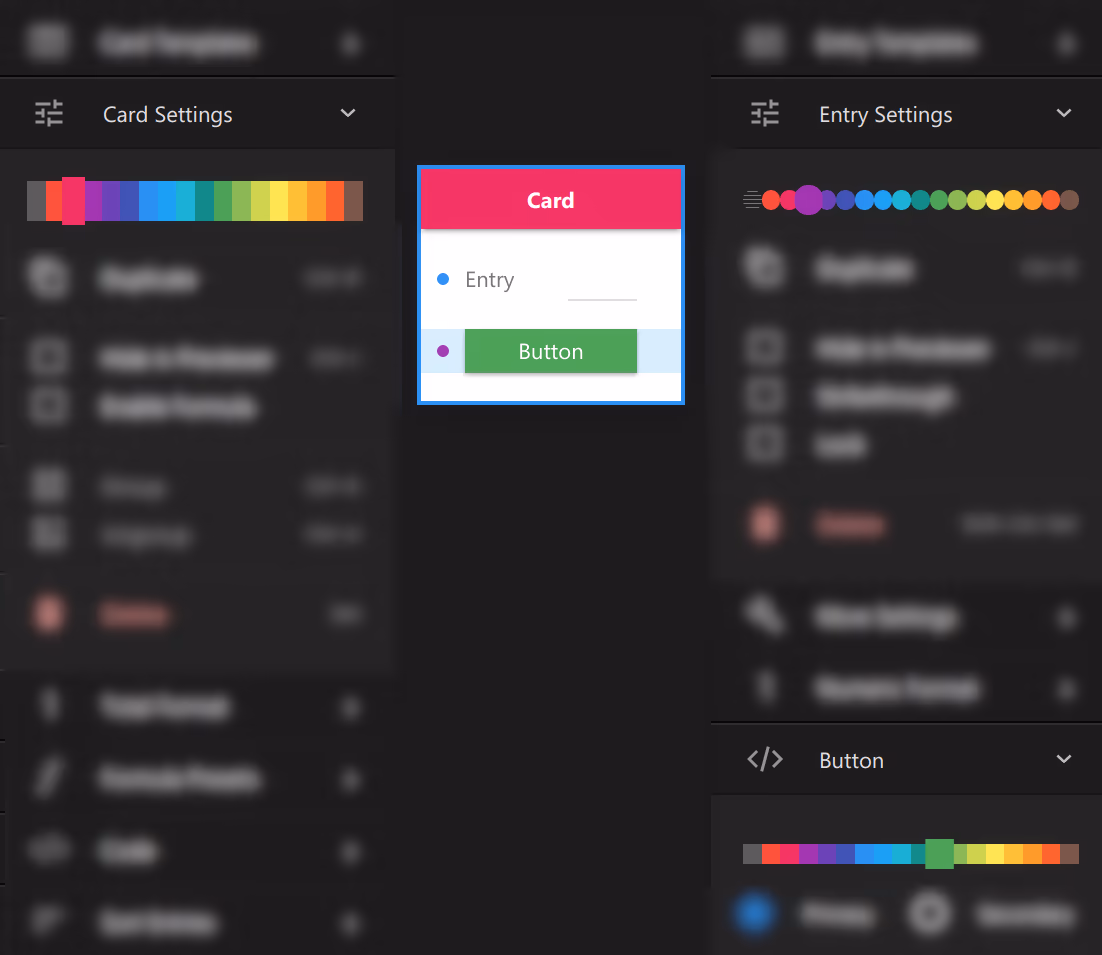Click the red delete icon in Entry Settings
This screenshot has height=955, width=1102.
tap(765, 523)
